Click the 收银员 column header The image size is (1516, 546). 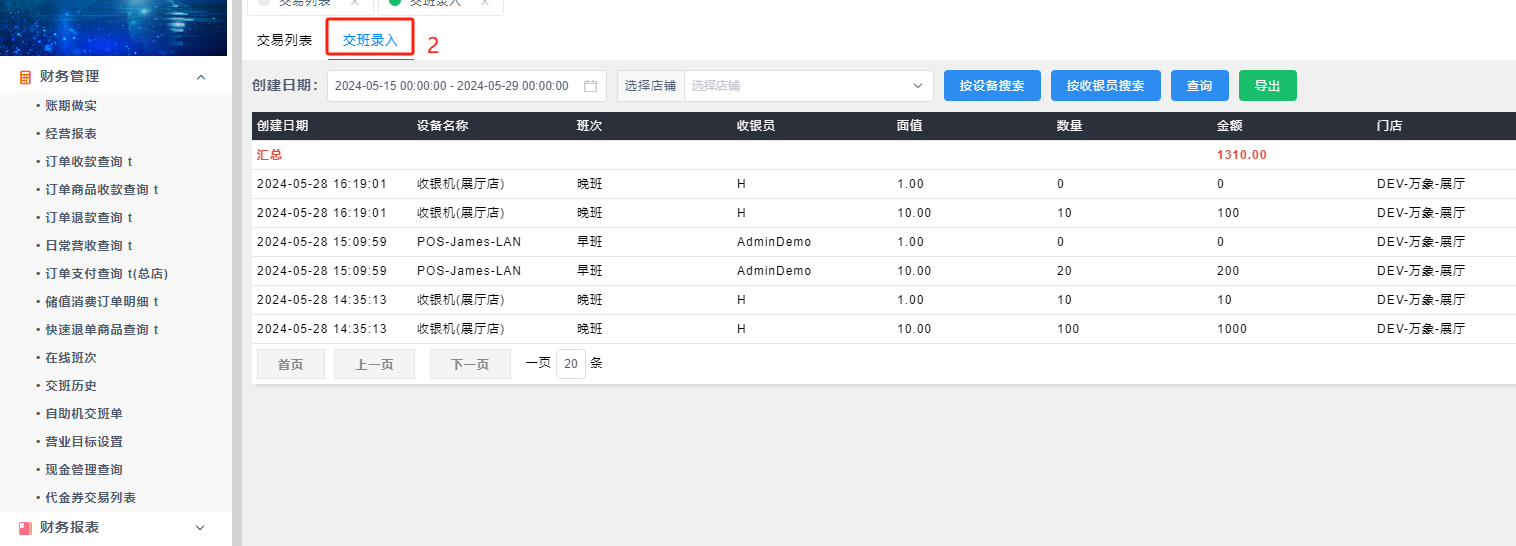point(756,126)
